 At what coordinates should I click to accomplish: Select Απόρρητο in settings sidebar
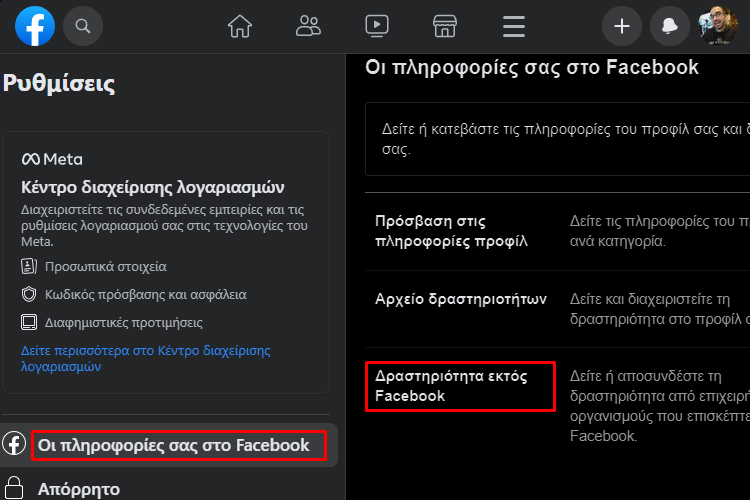coord(78,489)
